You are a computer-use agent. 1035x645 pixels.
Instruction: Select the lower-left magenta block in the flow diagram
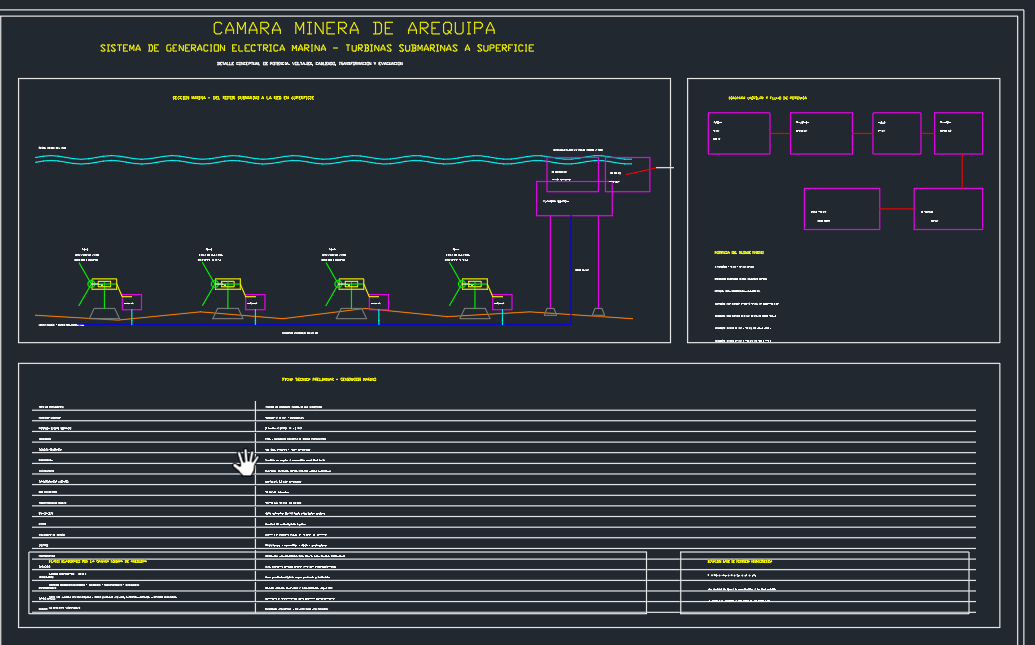tap(842, 209)
